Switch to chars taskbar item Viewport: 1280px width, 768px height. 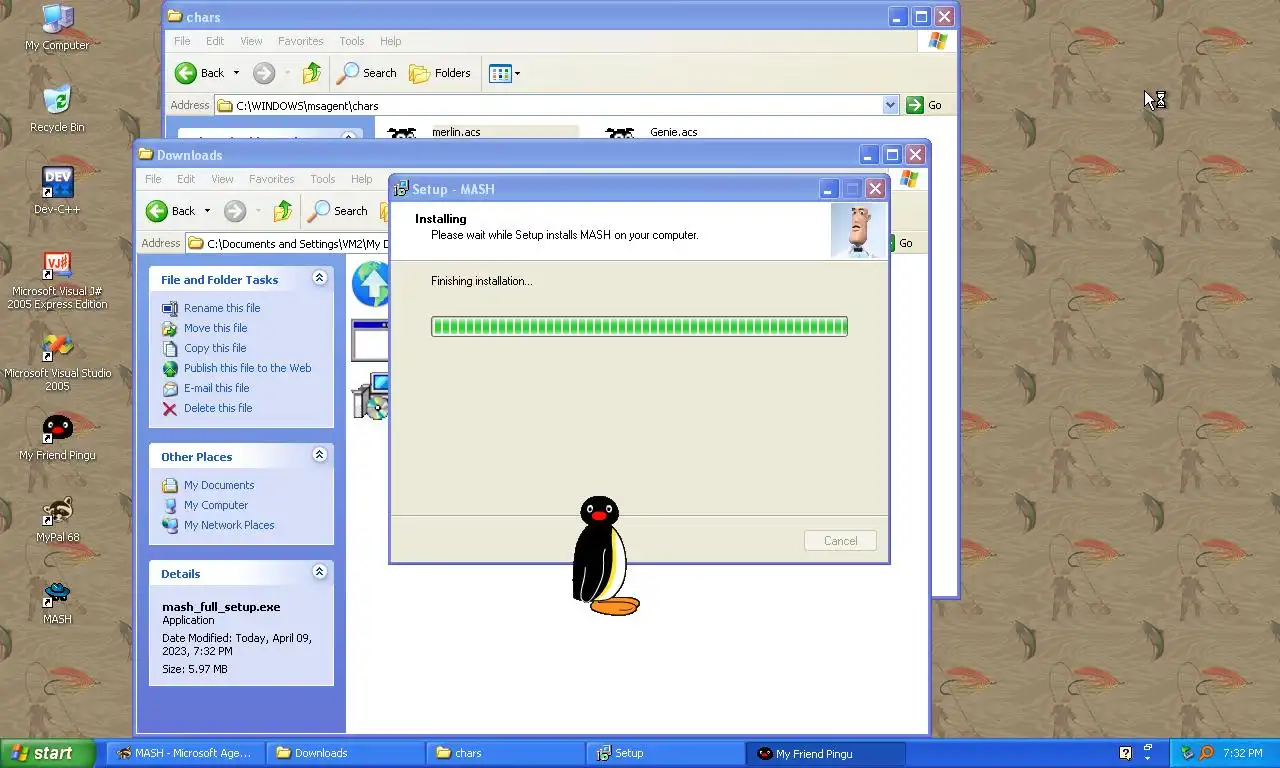tap(506, 754)
